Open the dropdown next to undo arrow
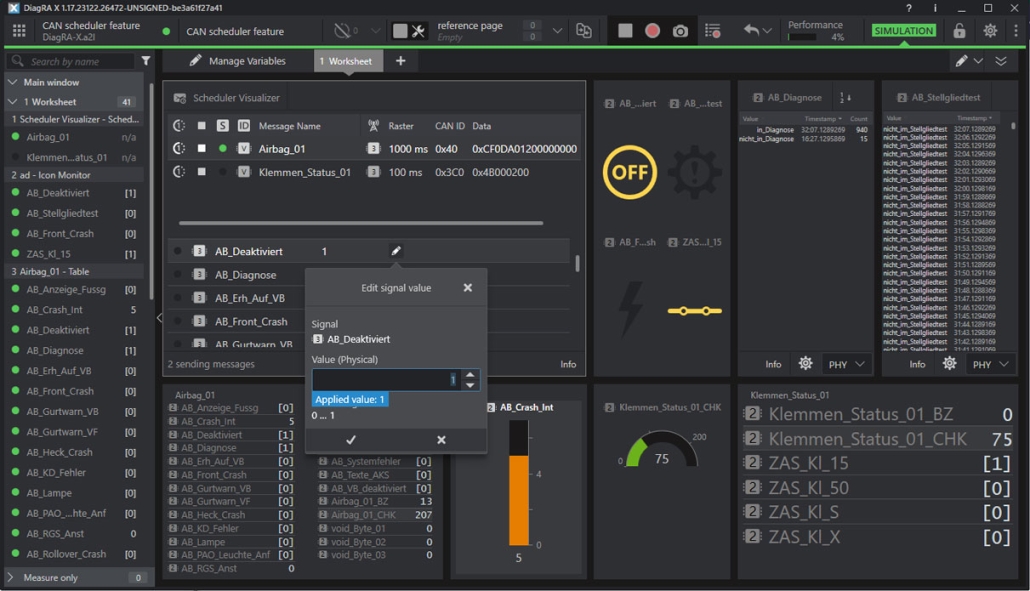Image resolution: width=1030 pixels, height=591 pixels. pyautogui.click(x=767, y=31)
